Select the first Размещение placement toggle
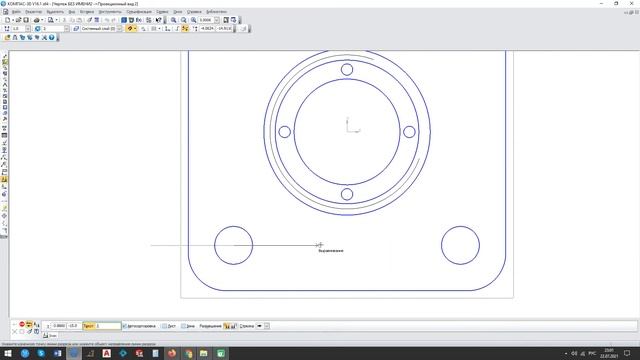The height and width of the screenshot is (360, 640). pyautogui.click(x=226, y=326)
